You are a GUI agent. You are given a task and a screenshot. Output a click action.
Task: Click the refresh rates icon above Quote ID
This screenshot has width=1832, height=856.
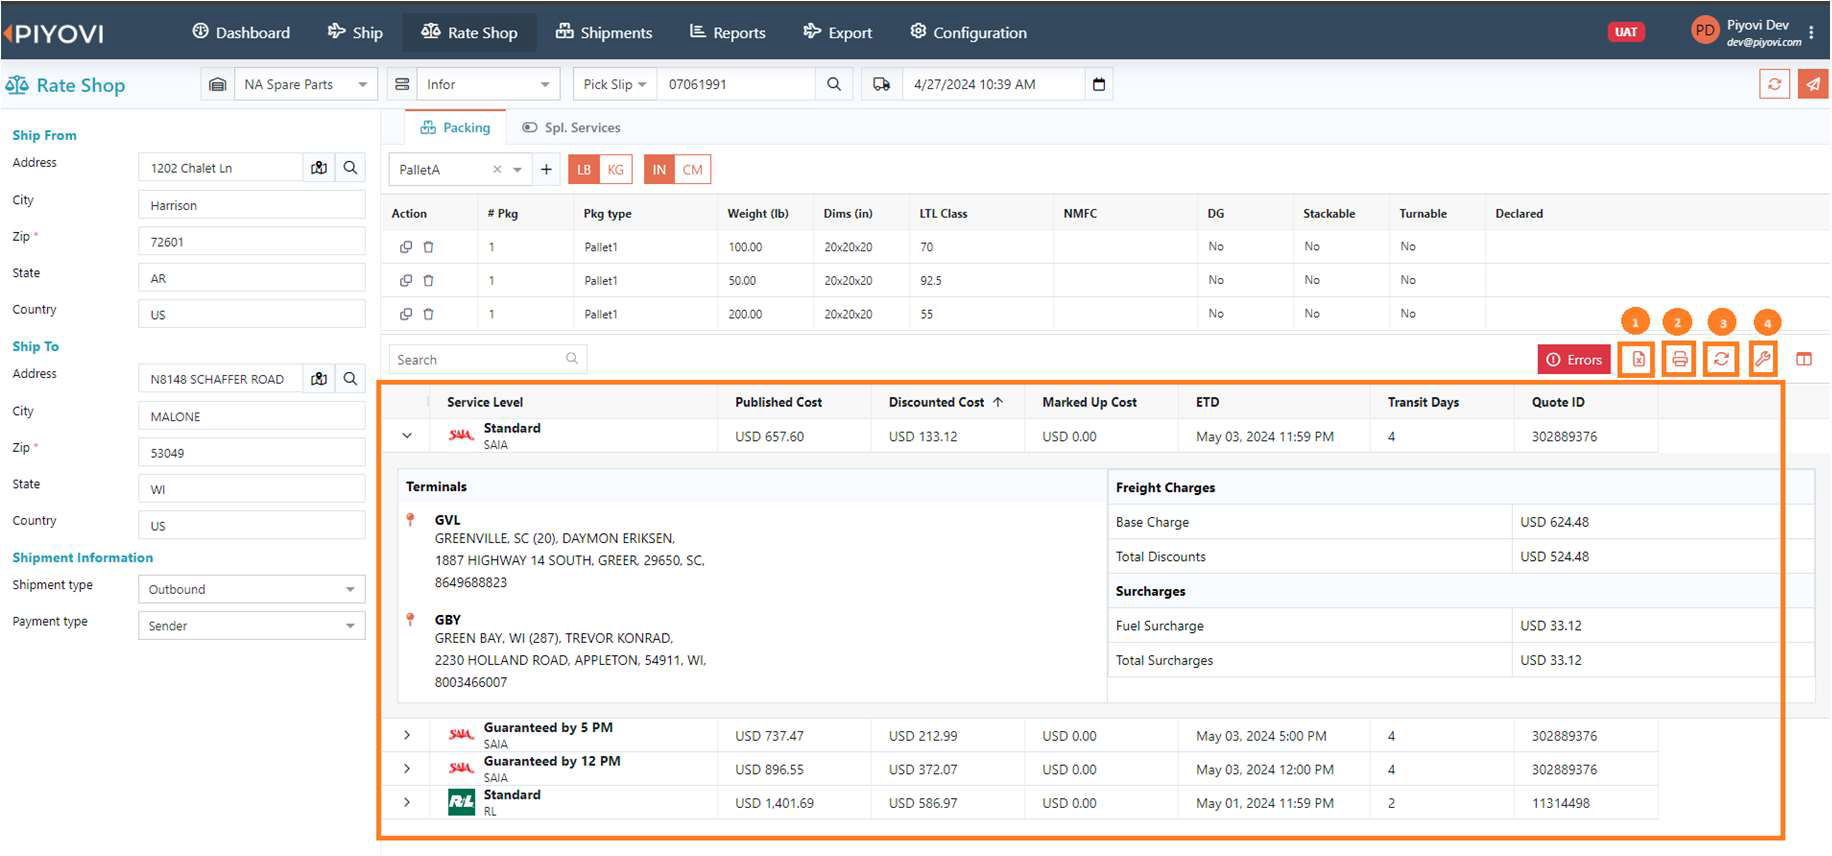(x=1721, y=359)
